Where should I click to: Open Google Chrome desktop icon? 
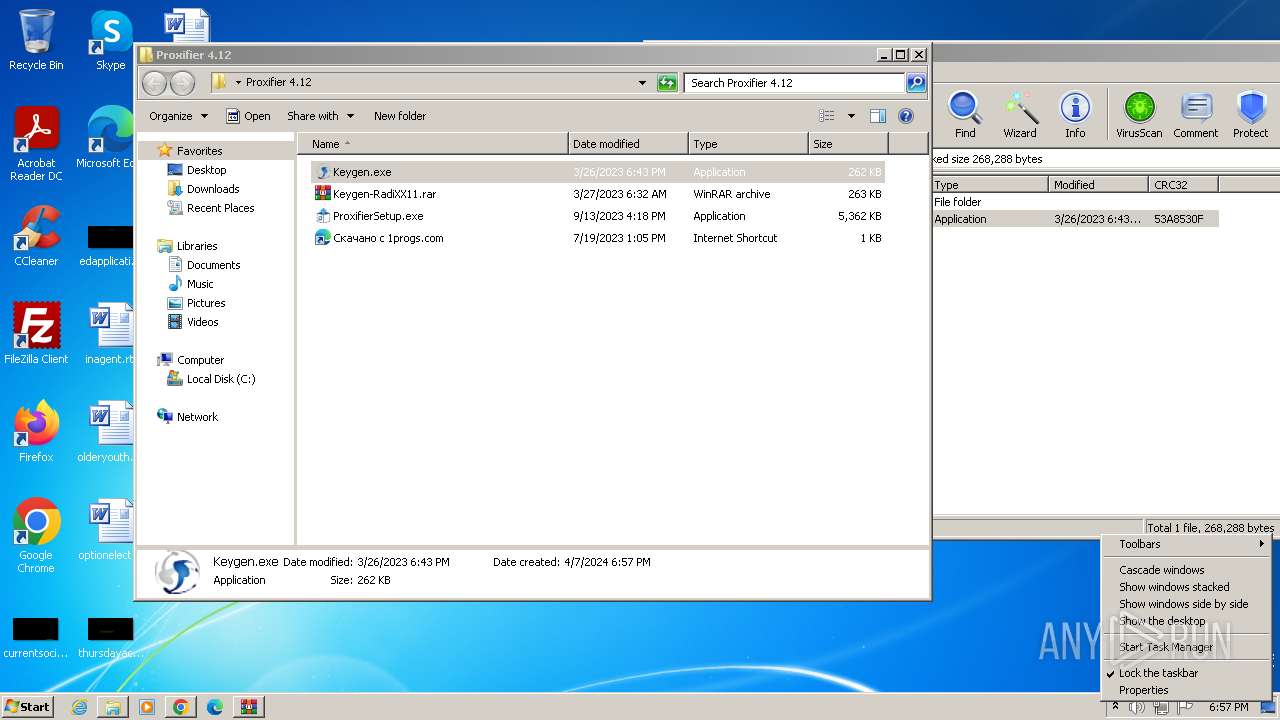36,535
